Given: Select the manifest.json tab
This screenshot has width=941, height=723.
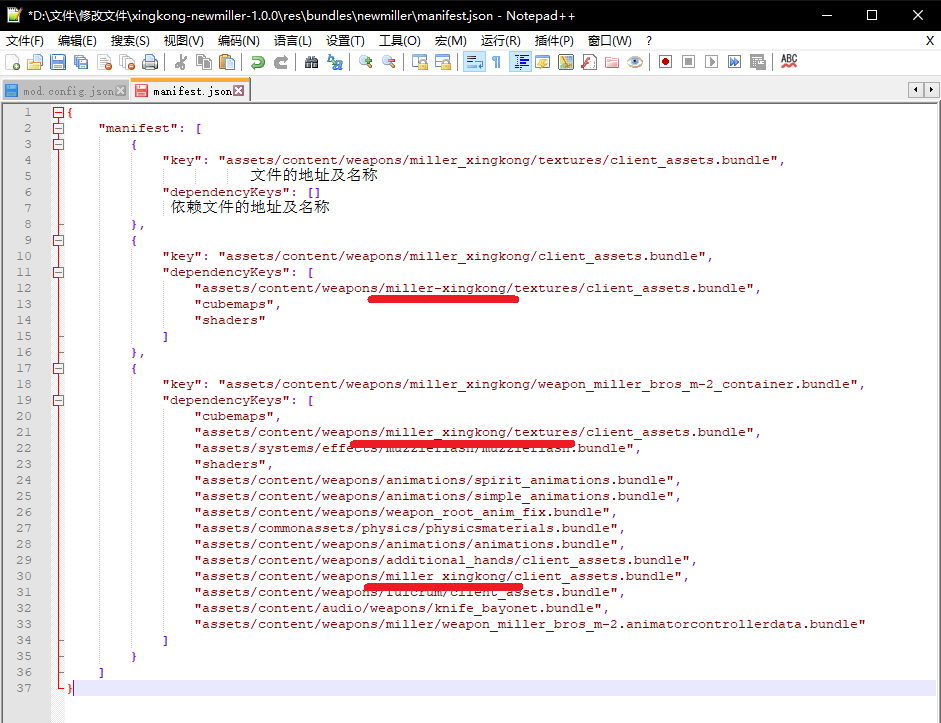Looking at the screenshot, I should [x=189, y=91].
